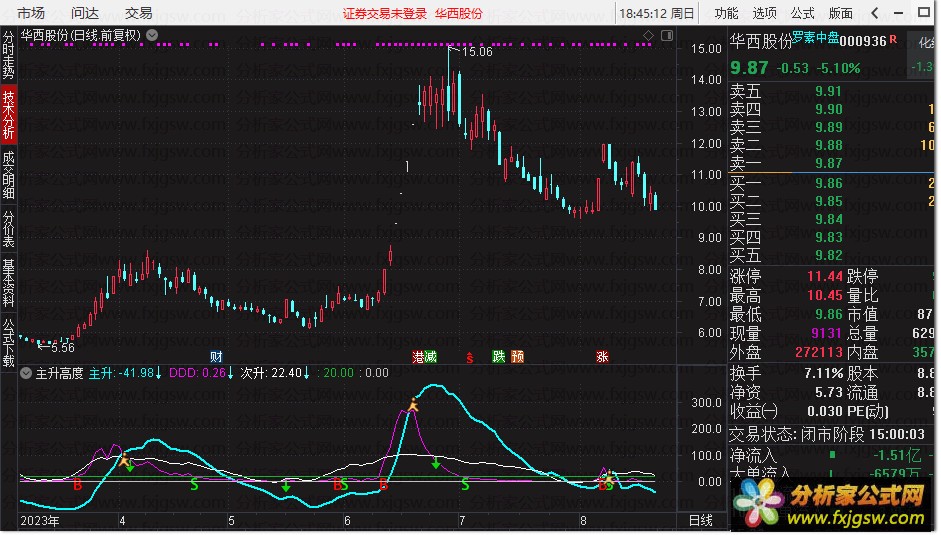
Task: Open the 功能 menu
Action: point(727,13)
